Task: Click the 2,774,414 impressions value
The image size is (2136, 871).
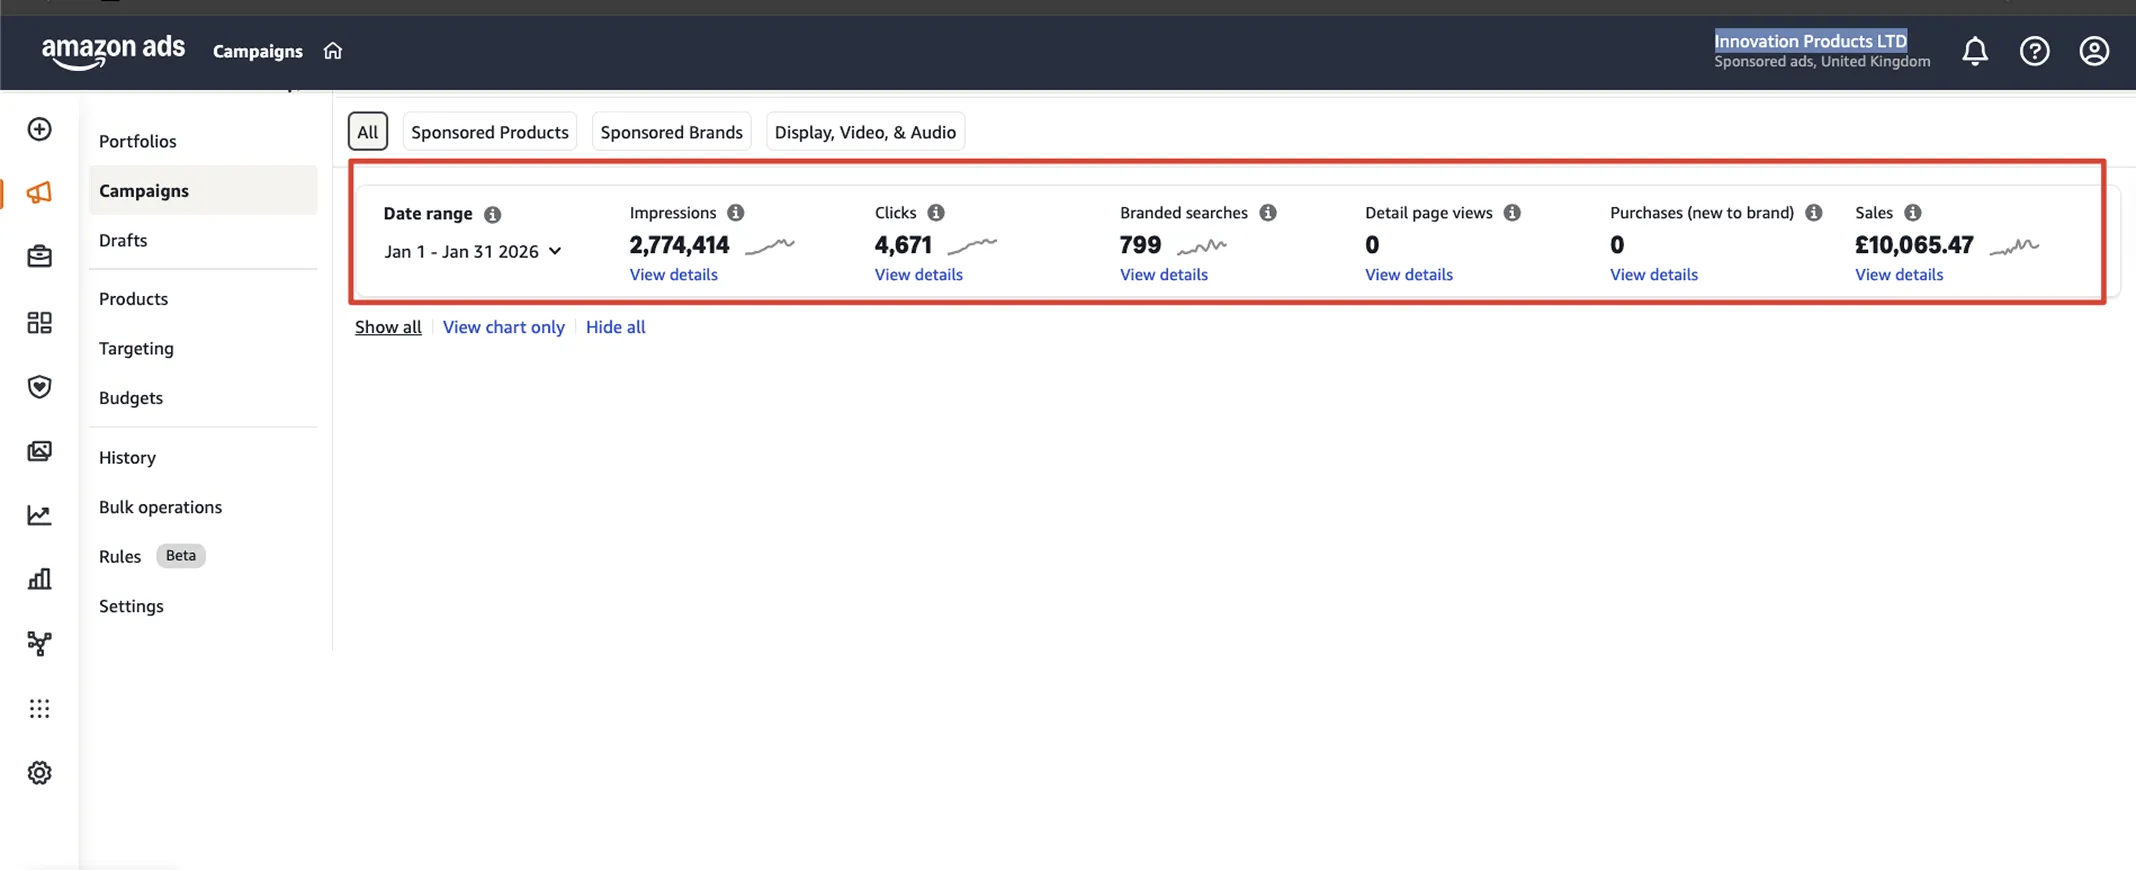Action: 679,245
